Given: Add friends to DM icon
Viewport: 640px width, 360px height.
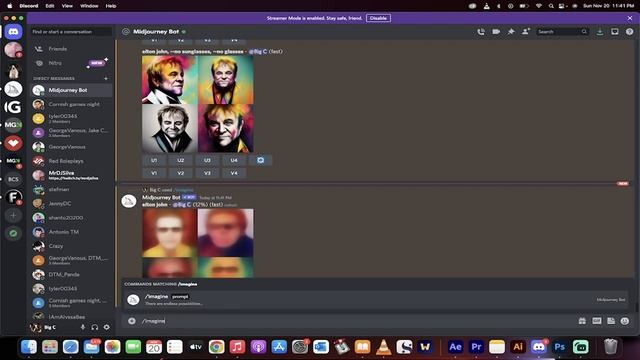Looking at the screenshot, I should click(x=526, y=31).
